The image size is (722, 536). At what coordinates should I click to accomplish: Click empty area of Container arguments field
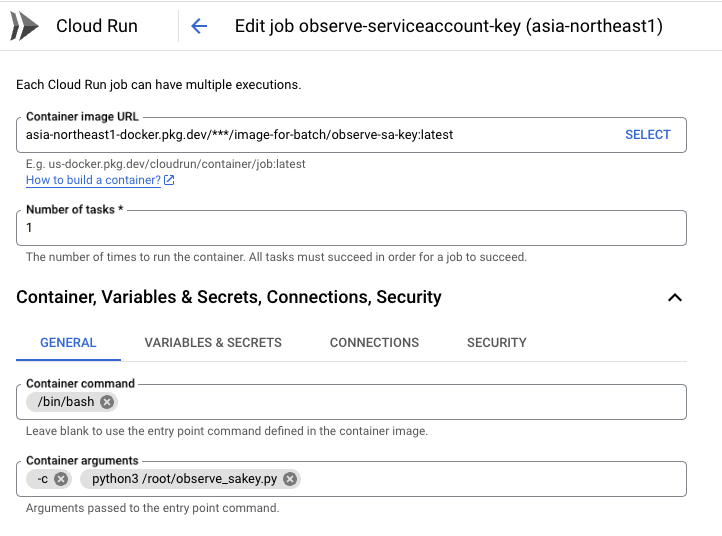point(493,479)
